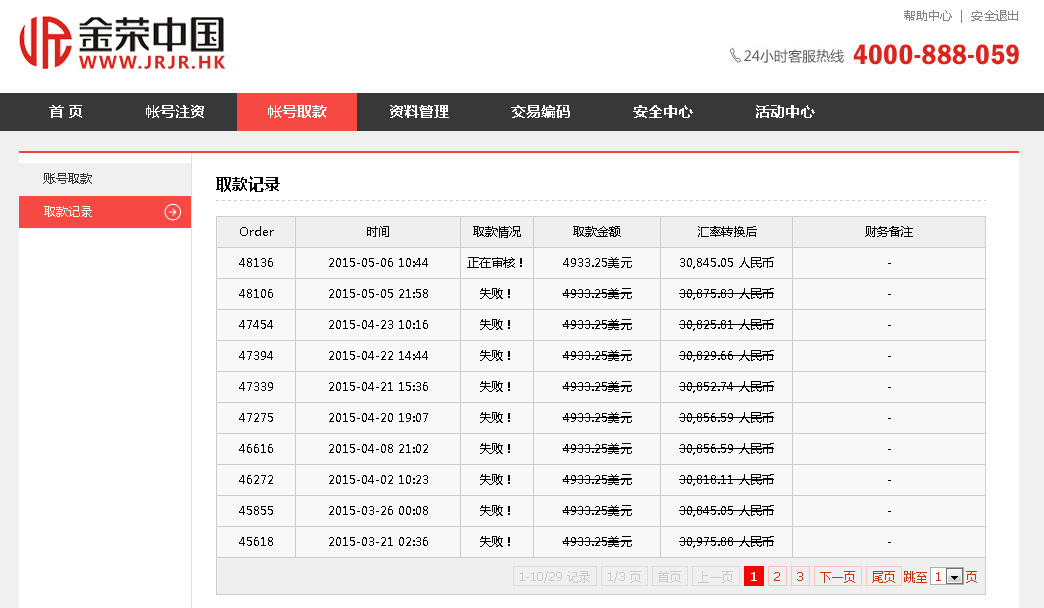The width and height of the screenshot is (1044, 608).
Task: Click the 1-10/29 记录 record count
Action: pyautogui.click(x=555, y=577)
